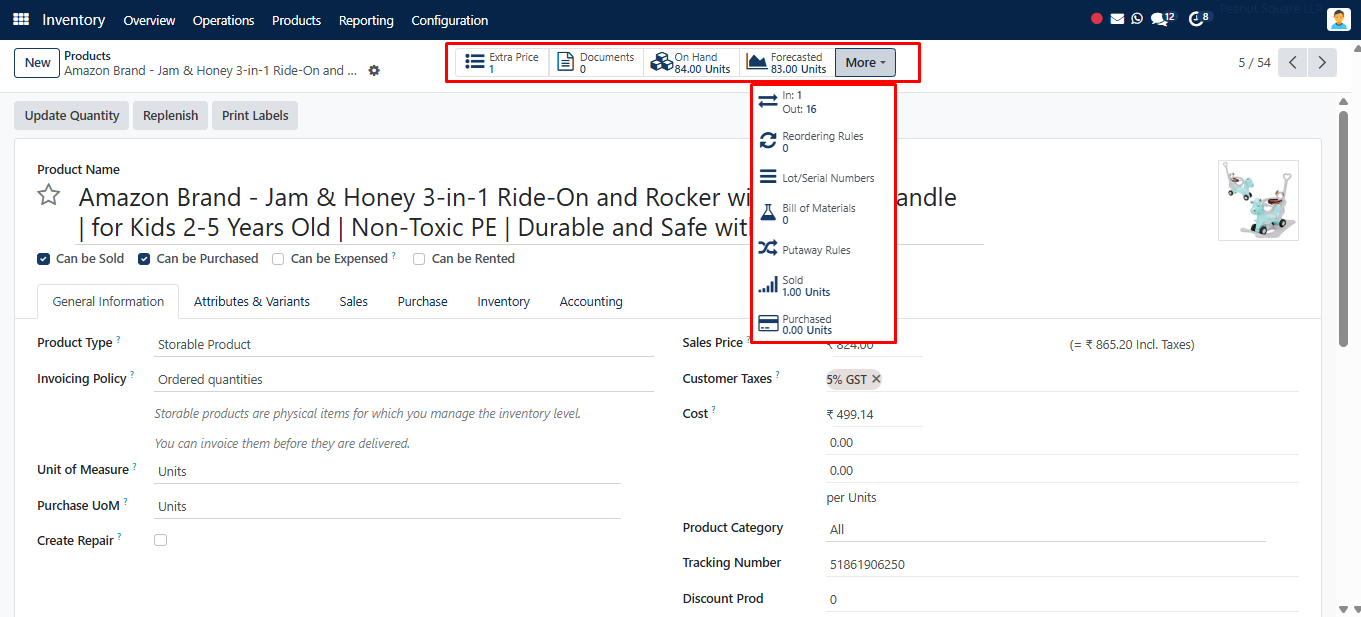
Task: Open the Reporting menu
Action: click(x=366, y=20)
